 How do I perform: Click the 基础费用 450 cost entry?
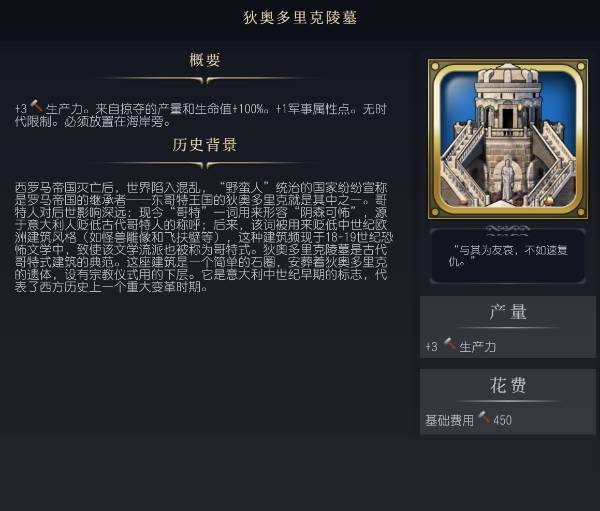(468, 420)
